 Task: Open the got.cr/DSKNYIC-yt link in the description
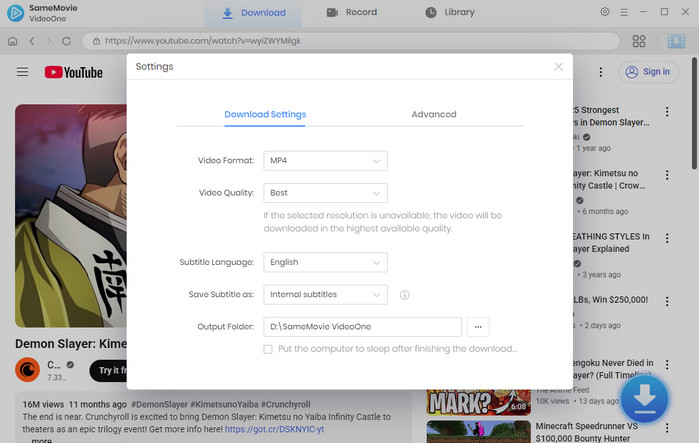(x=274, y=429)
